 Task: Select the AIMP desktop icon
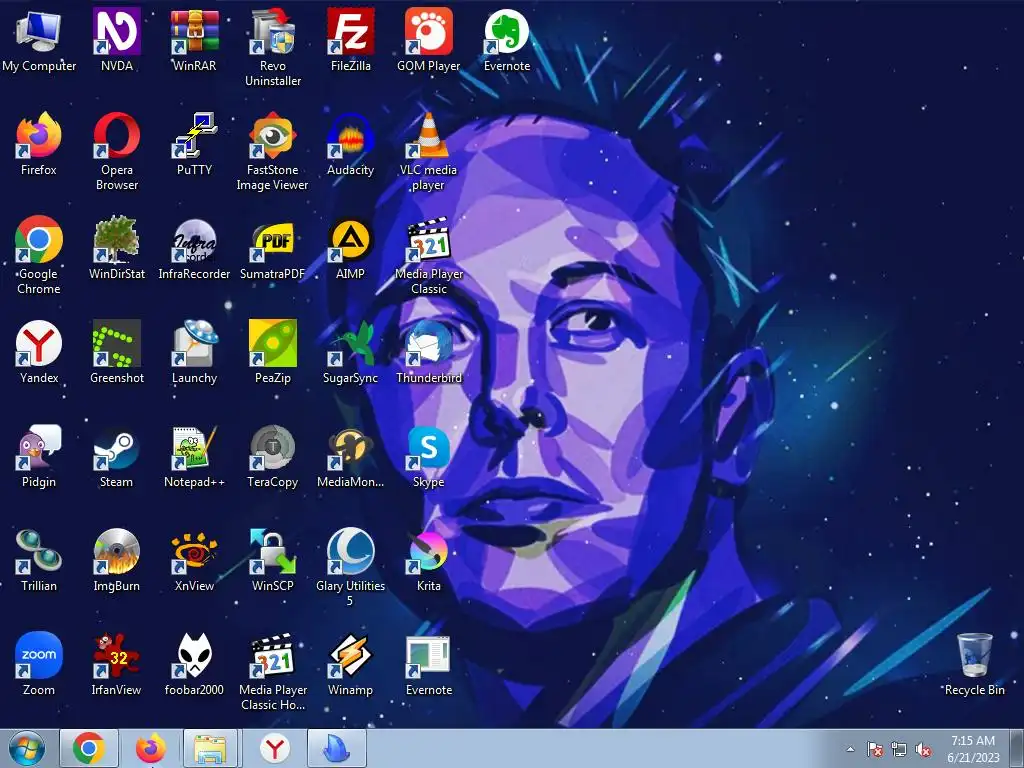[351, 239]
